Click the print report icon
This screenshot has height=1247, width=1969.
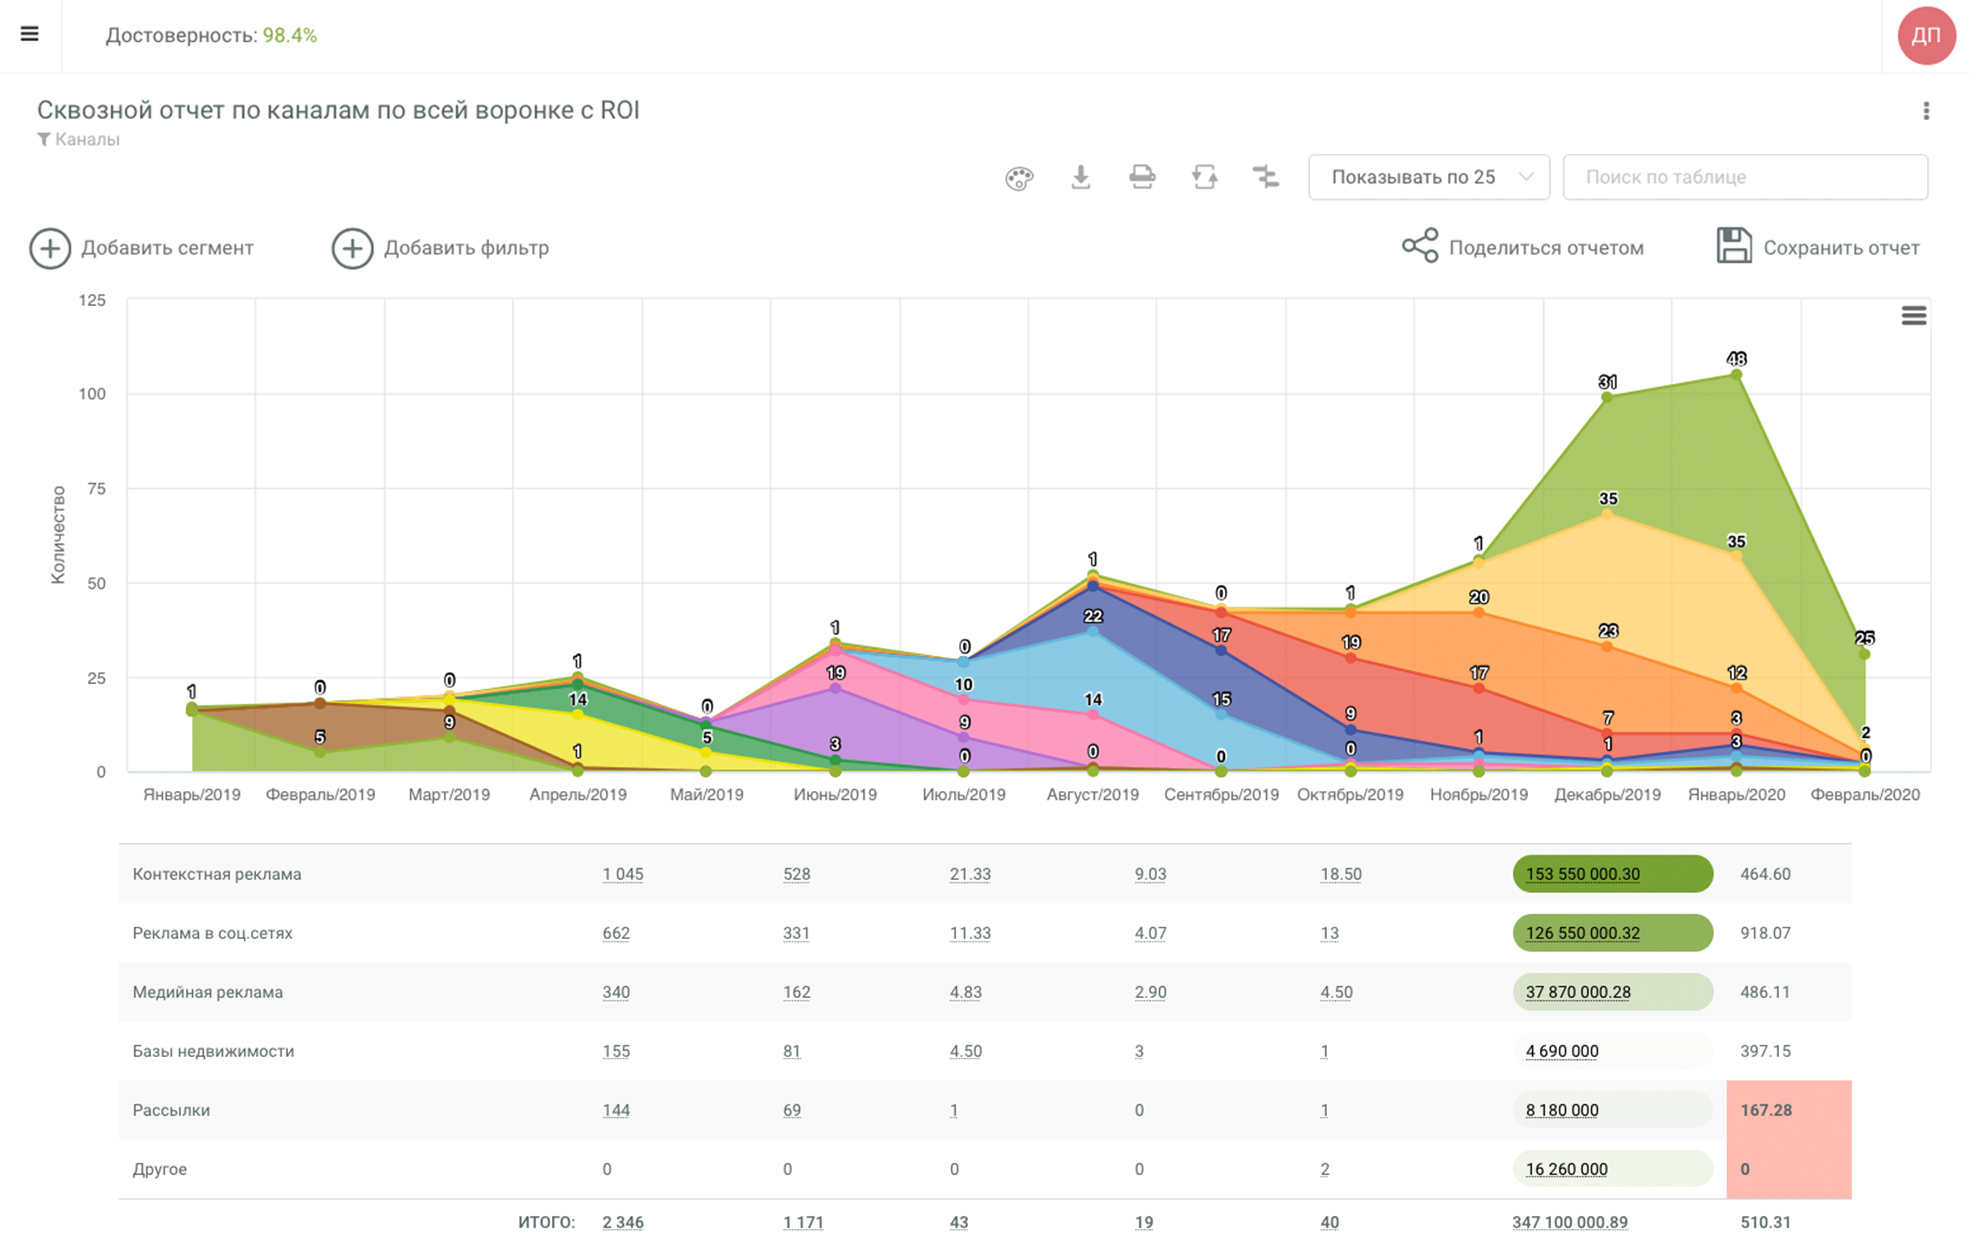click(x=1142, y=177)
